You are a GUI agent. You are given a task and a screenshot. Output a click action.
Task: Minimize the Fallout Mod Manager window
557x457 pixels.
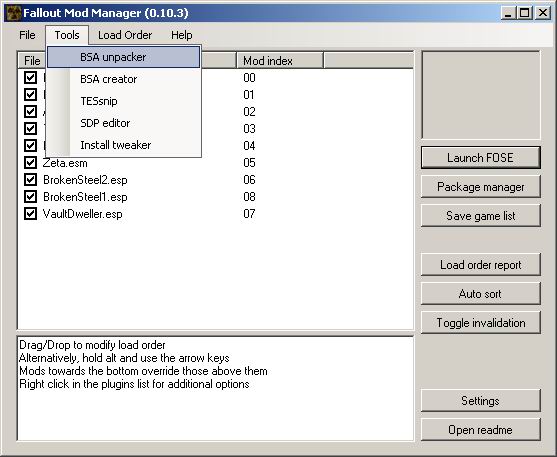[508, 13]
